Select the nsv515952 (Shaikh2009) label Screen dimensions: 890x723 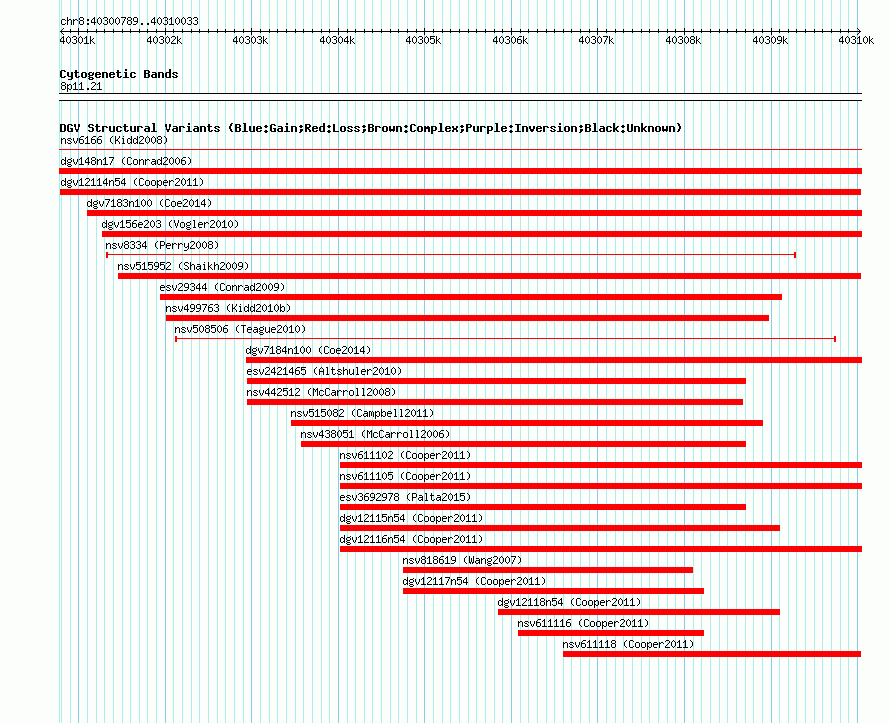(183, 266)
